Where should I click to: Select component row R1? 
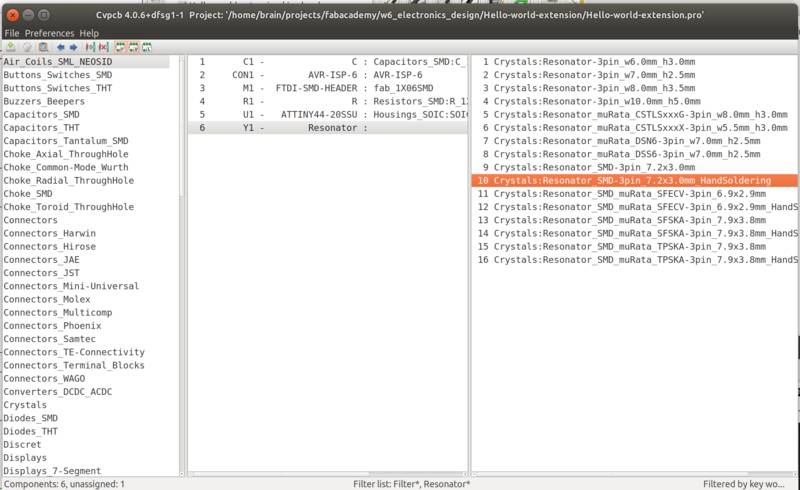pyautogui.click(x=328, y=102)
